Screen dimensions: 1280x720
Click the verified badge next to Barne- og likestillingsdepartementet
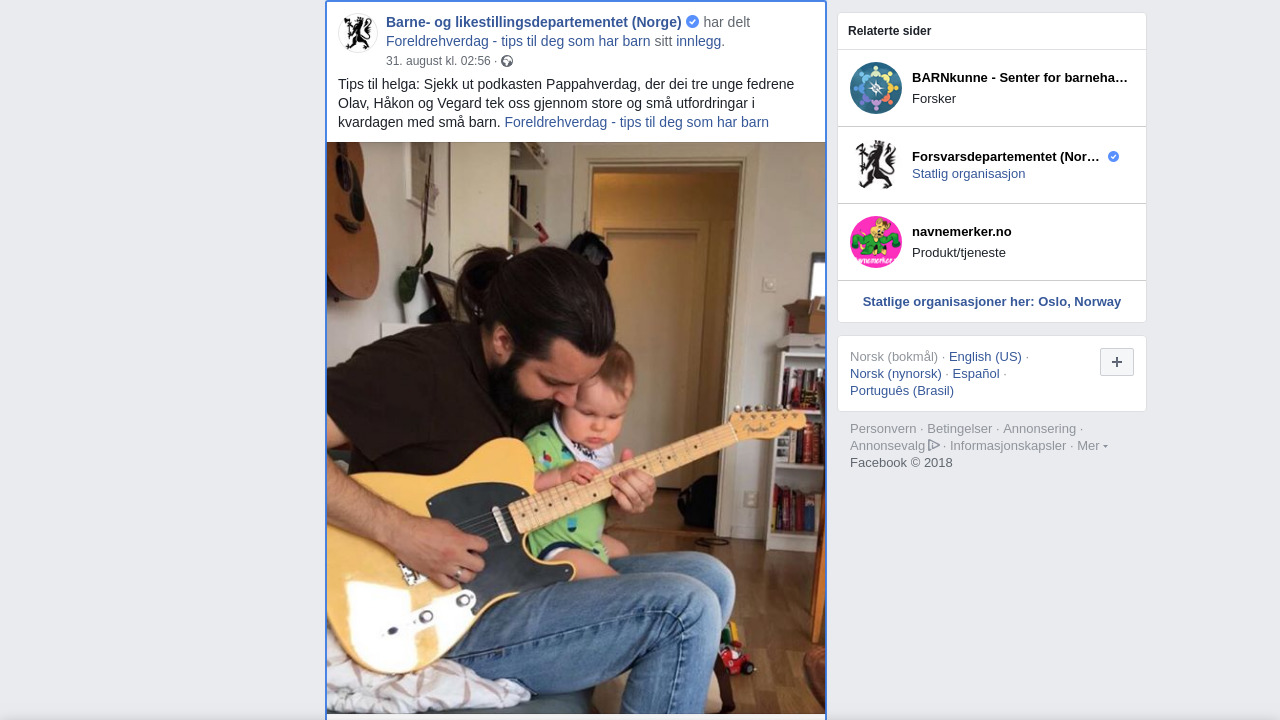tap(692, 22)
